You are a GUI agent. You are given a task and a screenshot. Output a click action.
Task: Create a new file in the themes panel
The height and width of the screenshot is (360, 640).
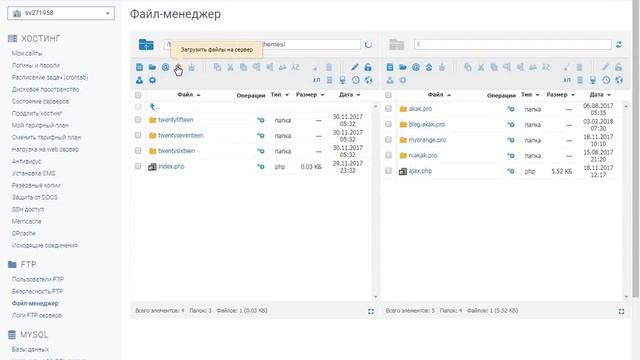point(139,67)
